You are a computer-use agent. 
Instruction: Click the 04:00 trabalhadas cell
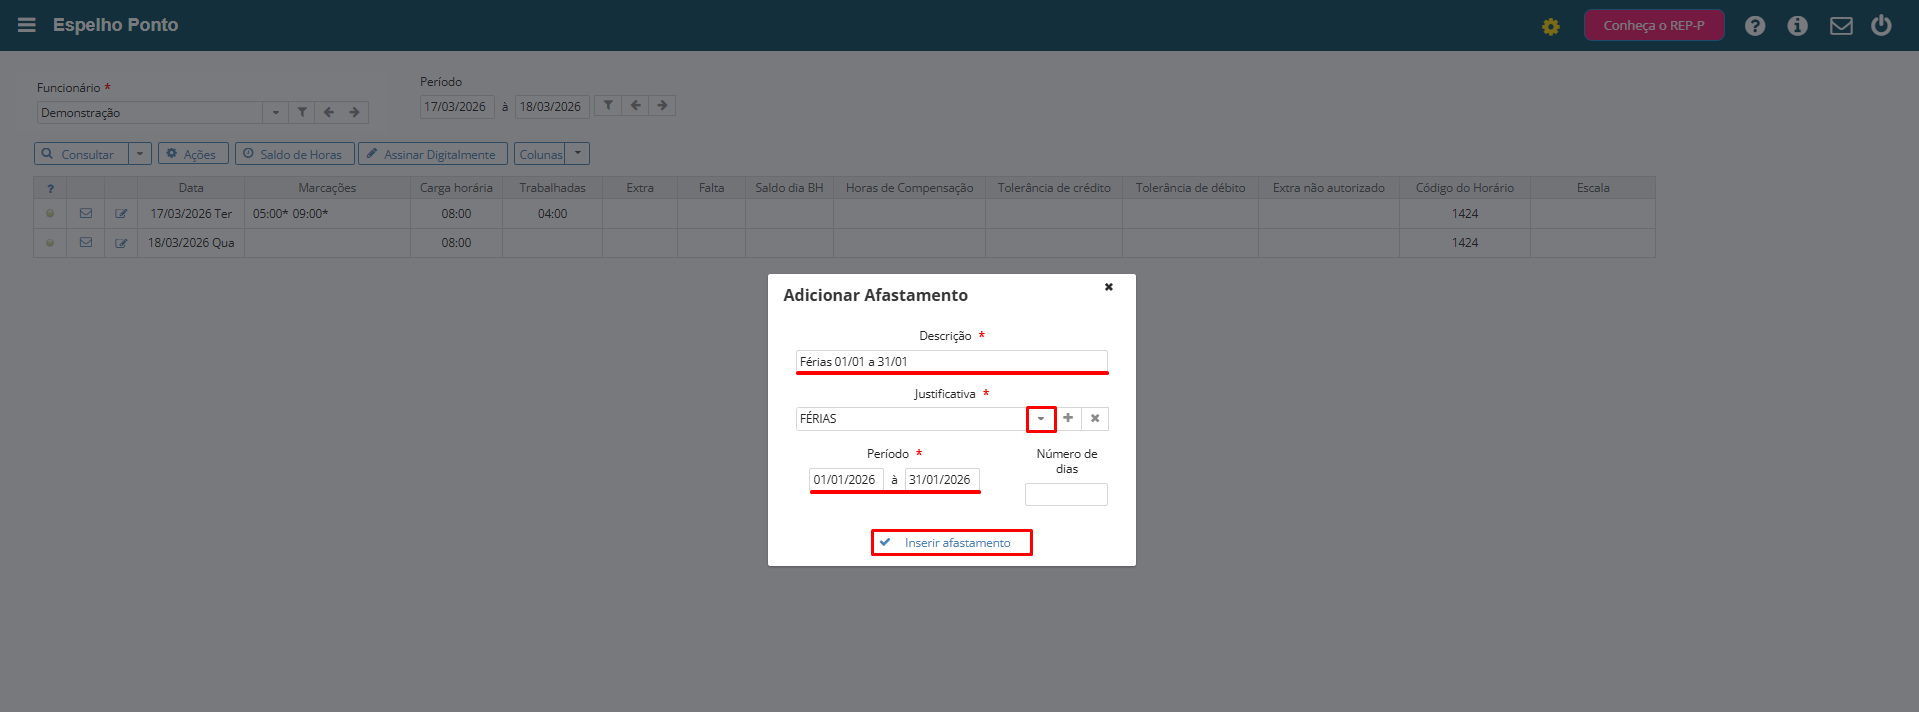(x=552, y=213)
